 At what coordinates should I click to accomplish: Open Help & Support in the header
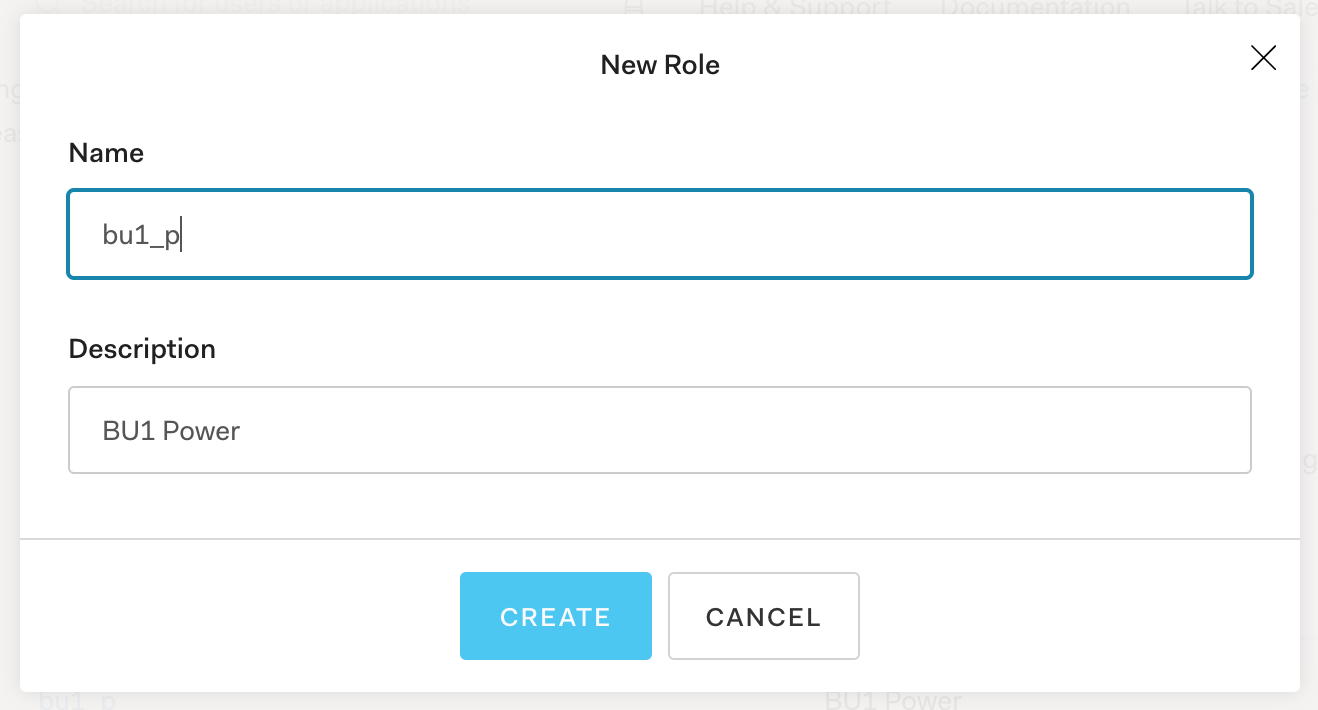[x=794, y=7]
